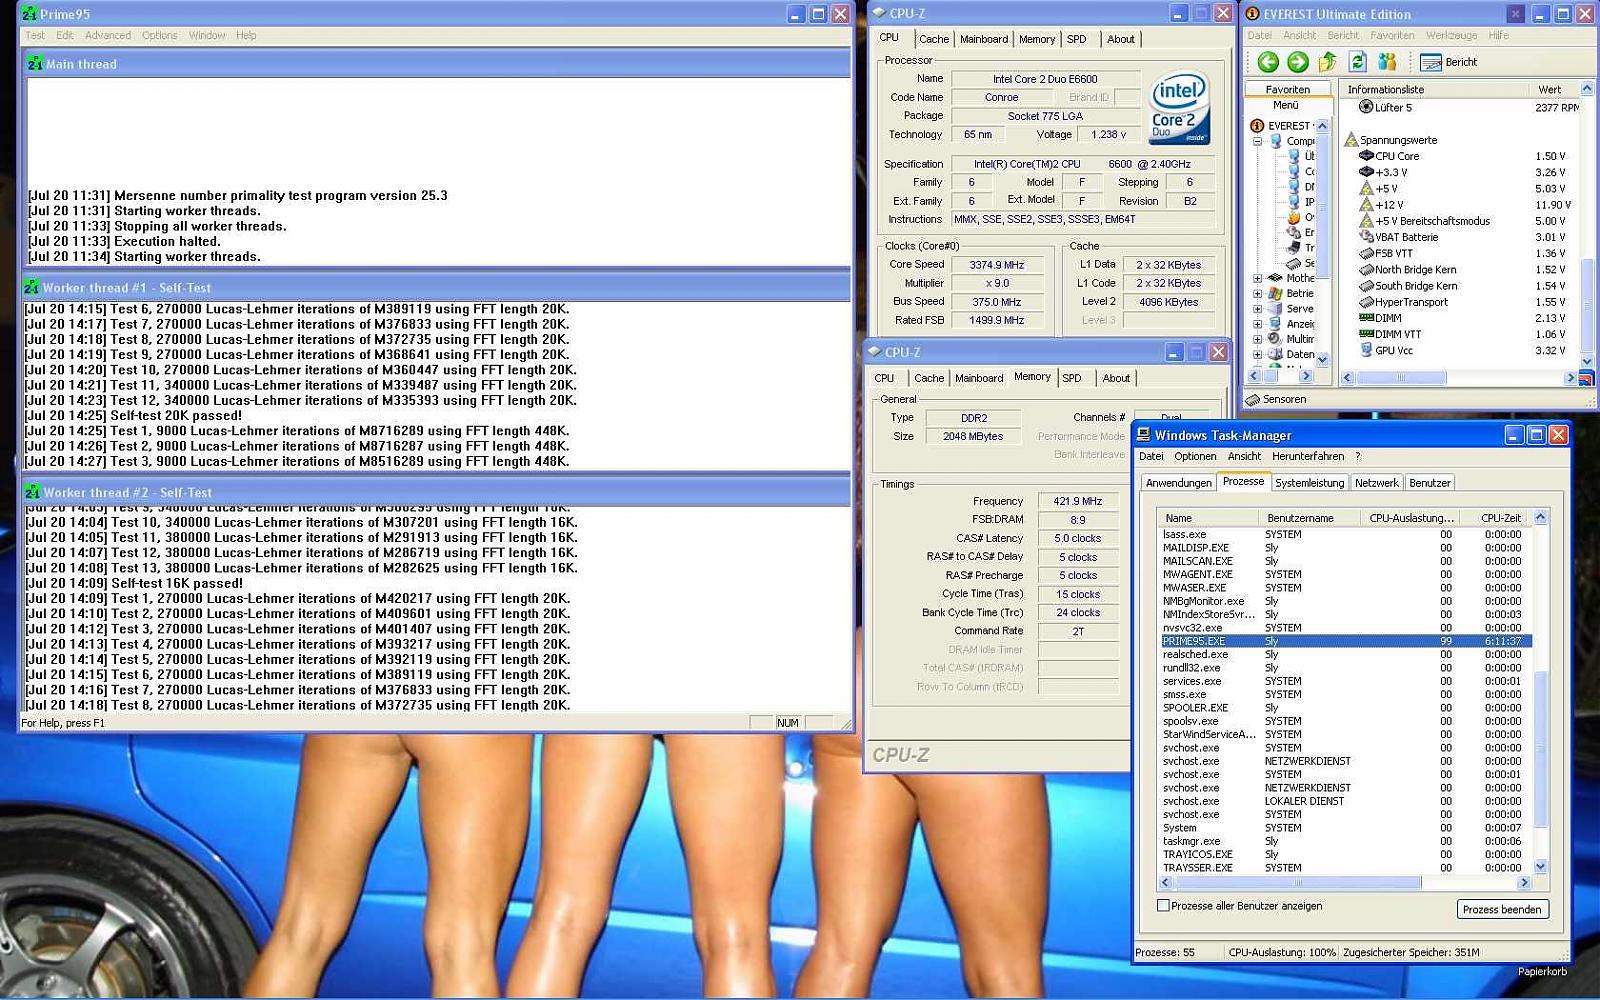This screenshot has width=1600, height=1000.
Task: Refresh EVEREST with the green arrows icon
Action: 1357,62
